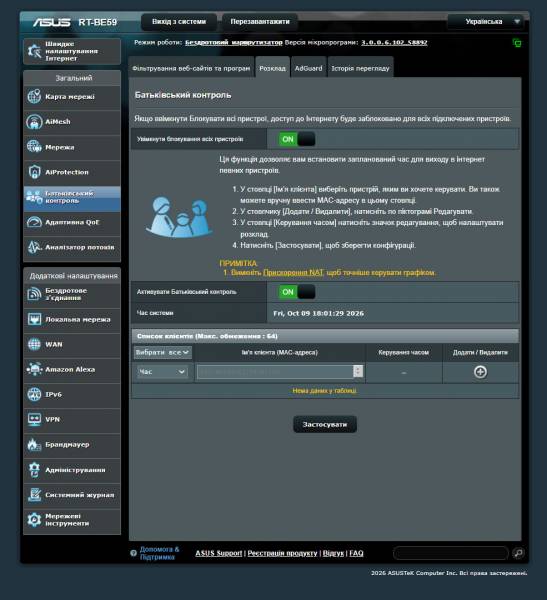Open the Мережа globe icon
Screen dimensions: 547x600
coord(34,147)
